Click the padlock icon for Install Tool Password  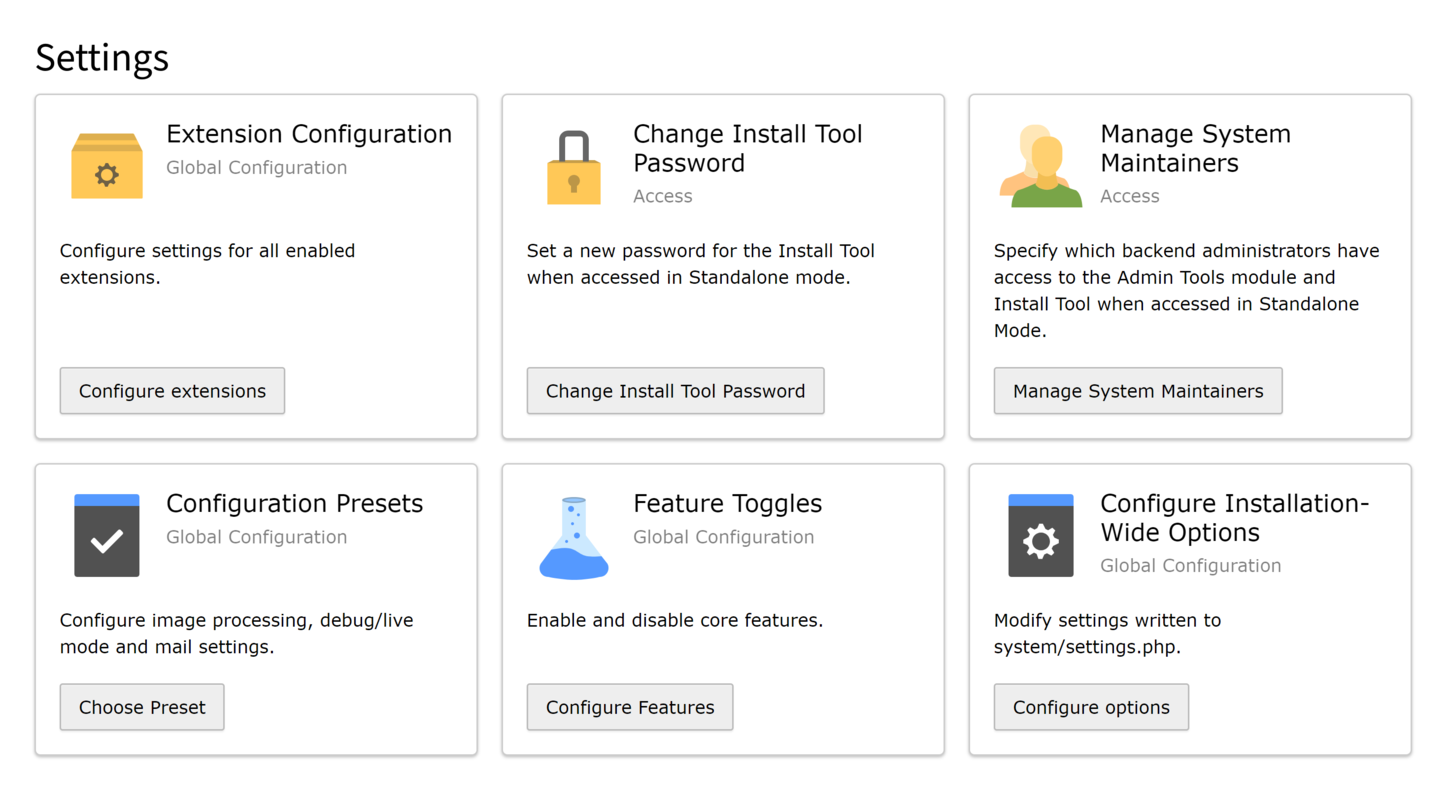(x=574, y=168)
